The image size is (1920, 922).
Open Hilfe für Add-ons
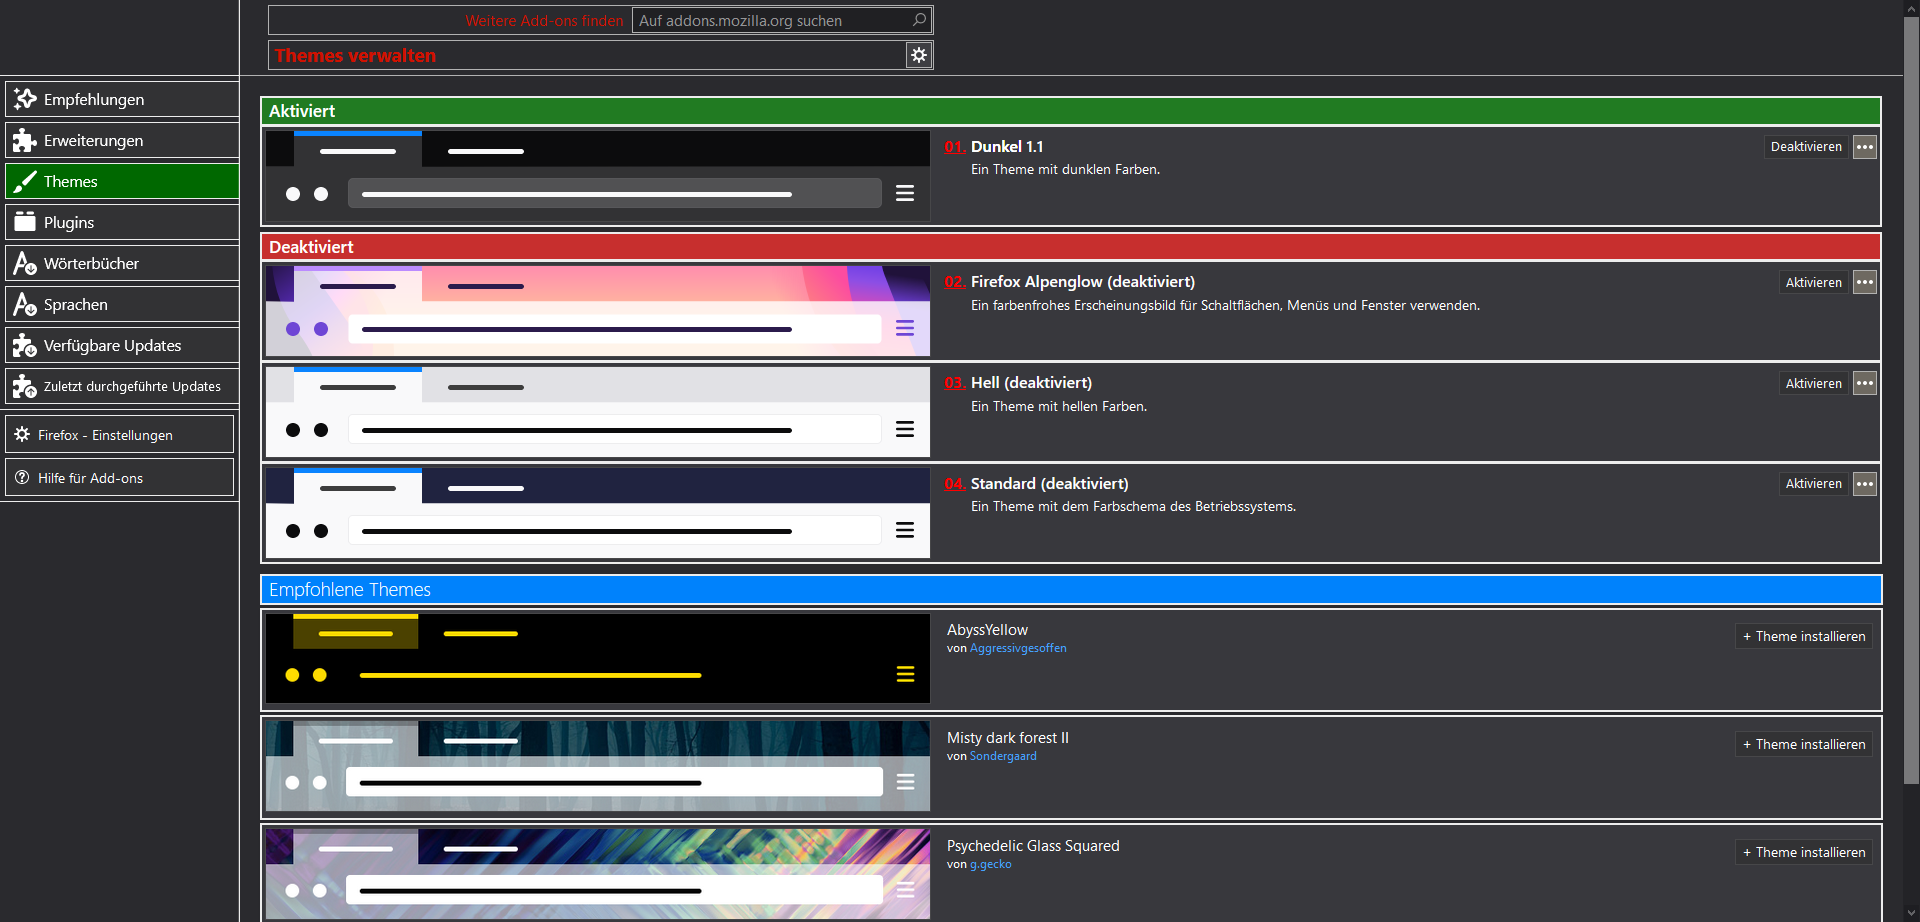pyautogui.click(x=119, y=477)
